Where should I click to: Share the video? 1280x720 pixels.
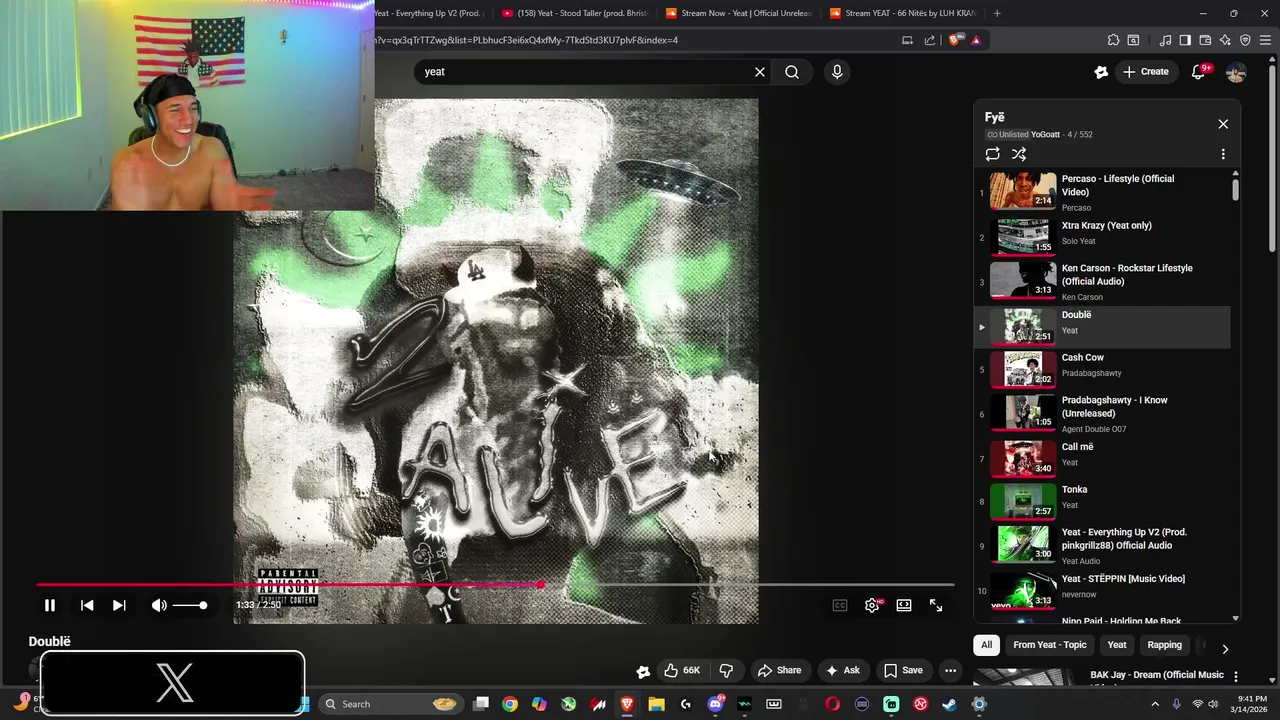click(779, 670)
